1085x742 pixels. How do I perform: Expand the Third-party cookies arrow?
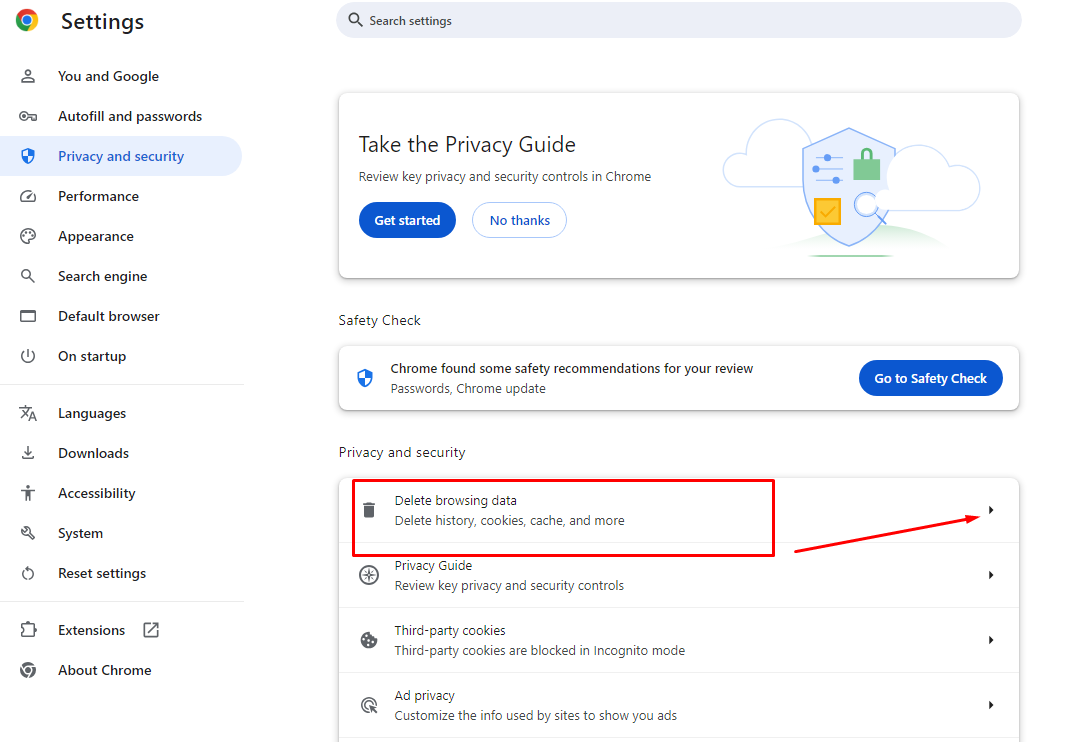(x=991, y=640)
